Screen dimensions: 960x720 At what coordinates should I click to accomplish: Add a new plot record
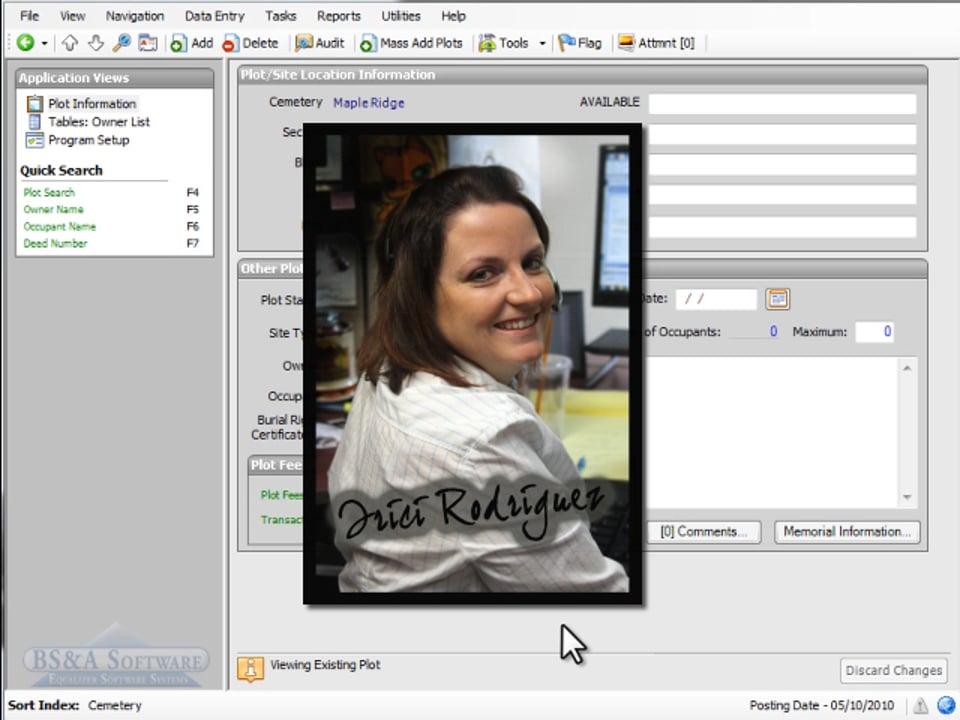191,43
